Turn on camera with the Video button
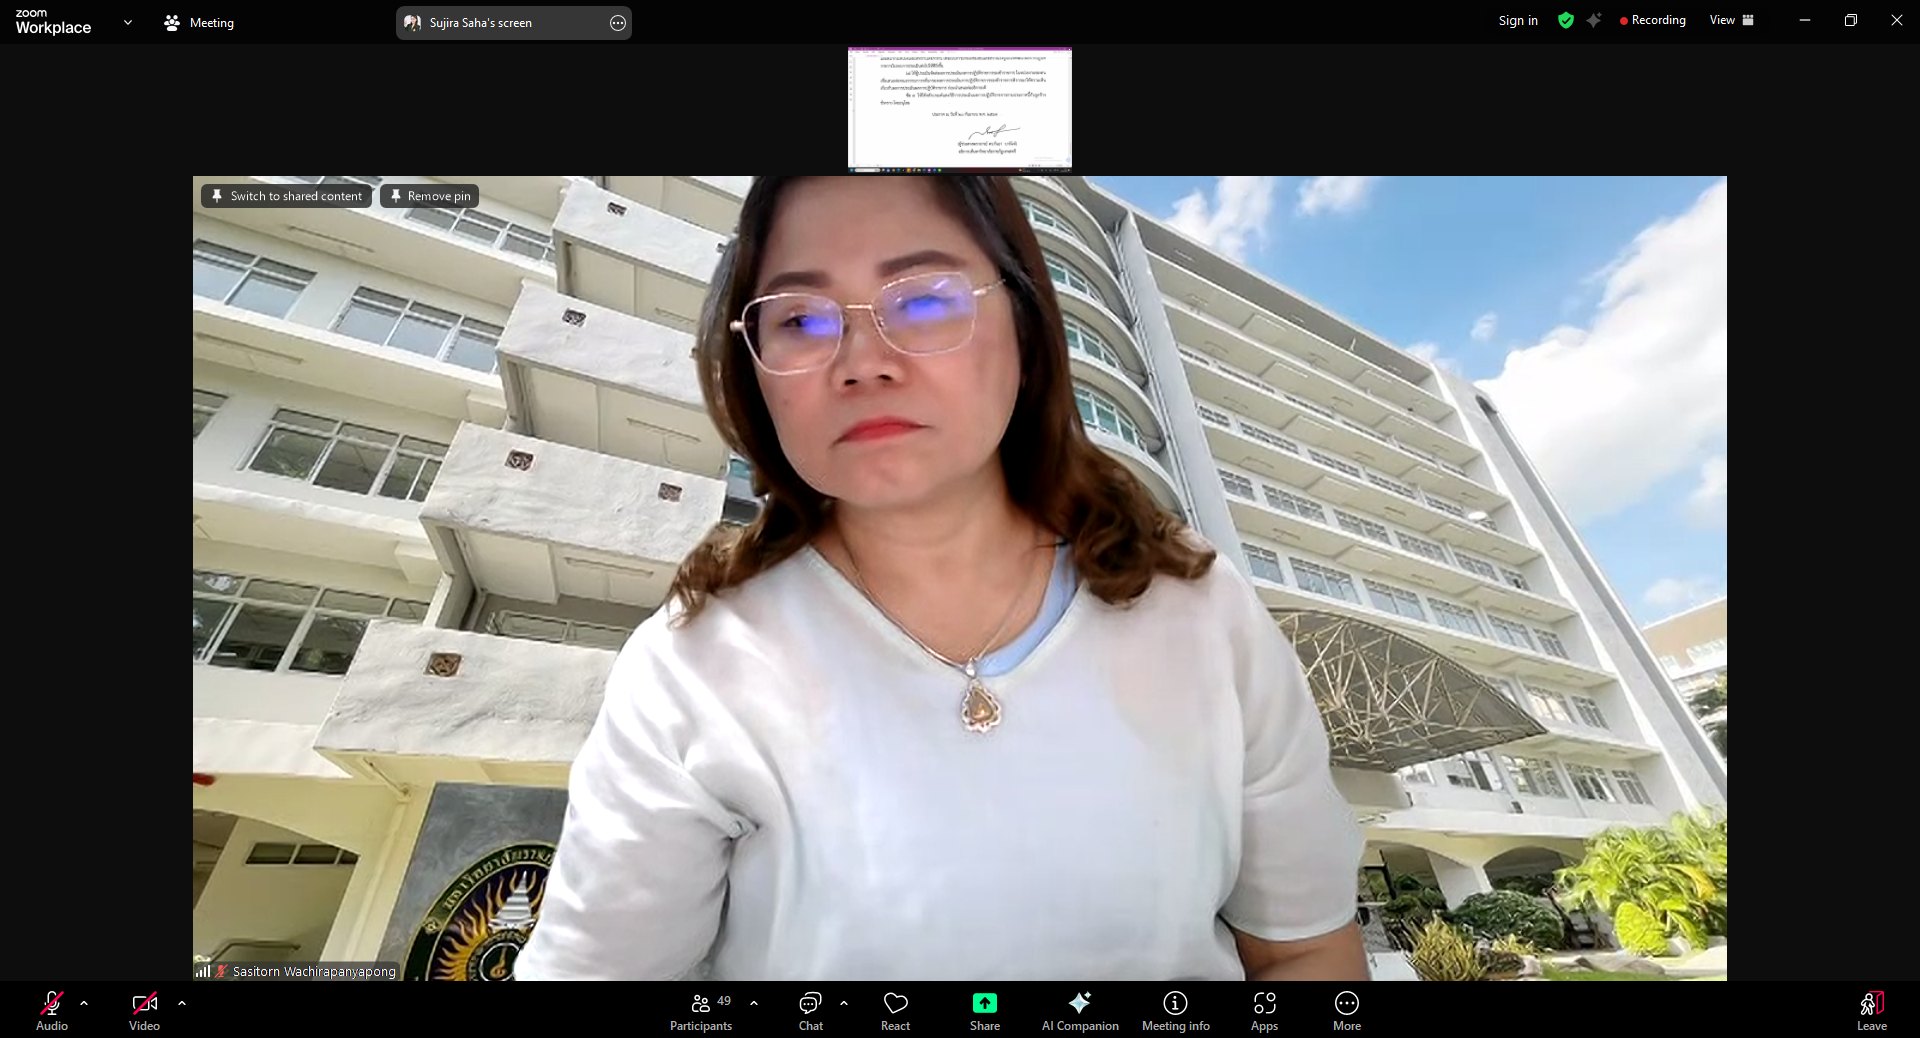The height and width of the screenshot is (1038, 1920). [x=144, y=1010]
